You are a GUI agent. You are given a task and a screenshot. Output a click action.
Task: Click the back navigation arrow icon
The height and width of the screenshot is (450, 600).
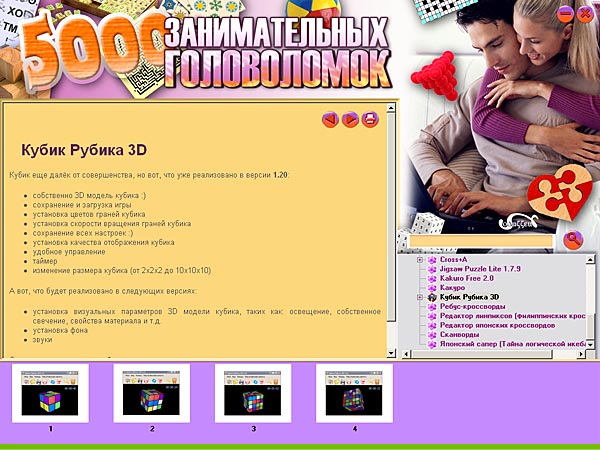coord(330,120)
